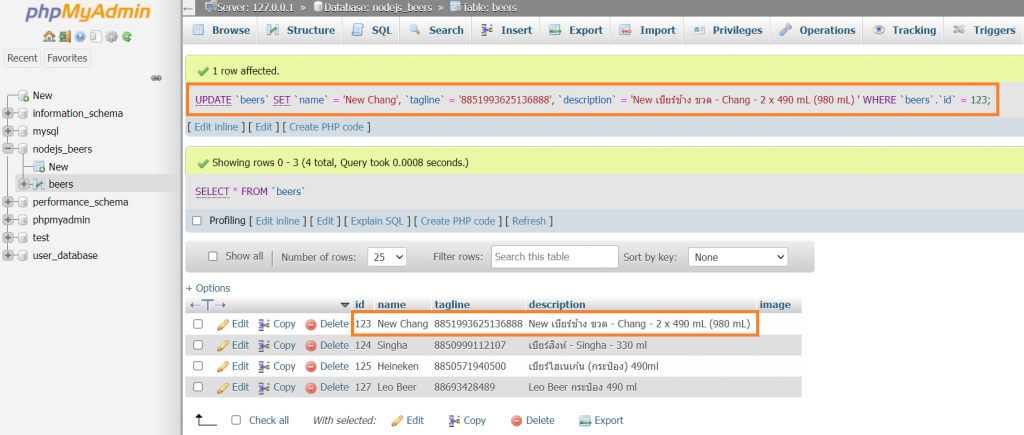Expand the performance_schema database node
1024x435 pixels.
coord(8,202)
